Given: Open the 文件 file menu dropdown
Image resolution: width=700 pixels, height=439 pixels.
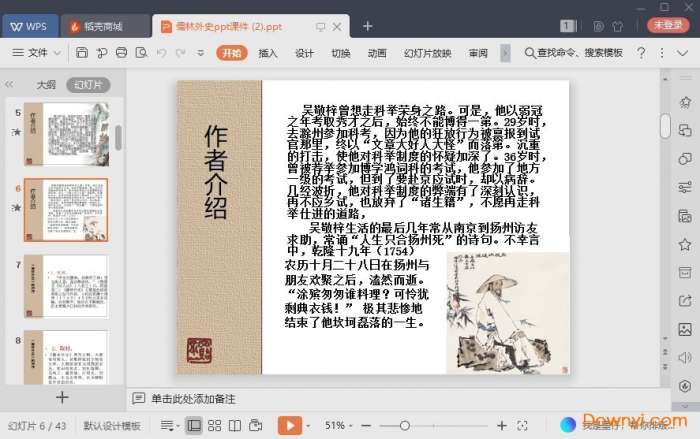Looking at the screenshot, I should pos(37,53).
